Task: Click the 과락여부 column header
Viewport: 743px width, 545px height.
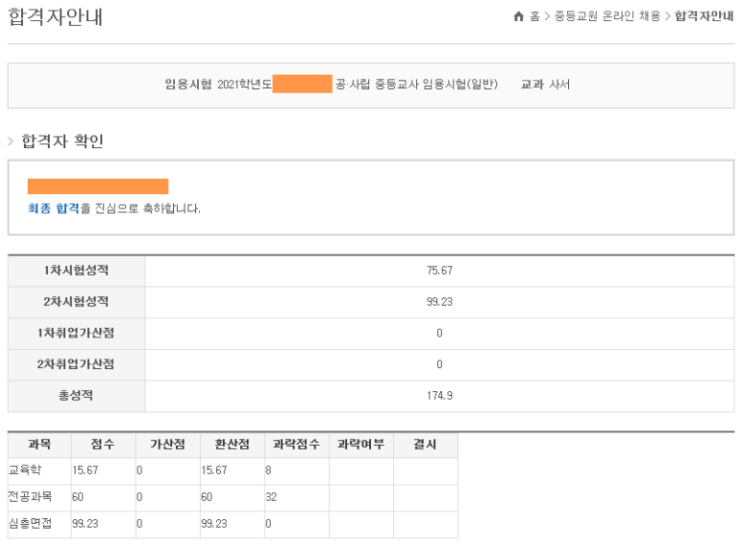Action: tap(361, 444)
